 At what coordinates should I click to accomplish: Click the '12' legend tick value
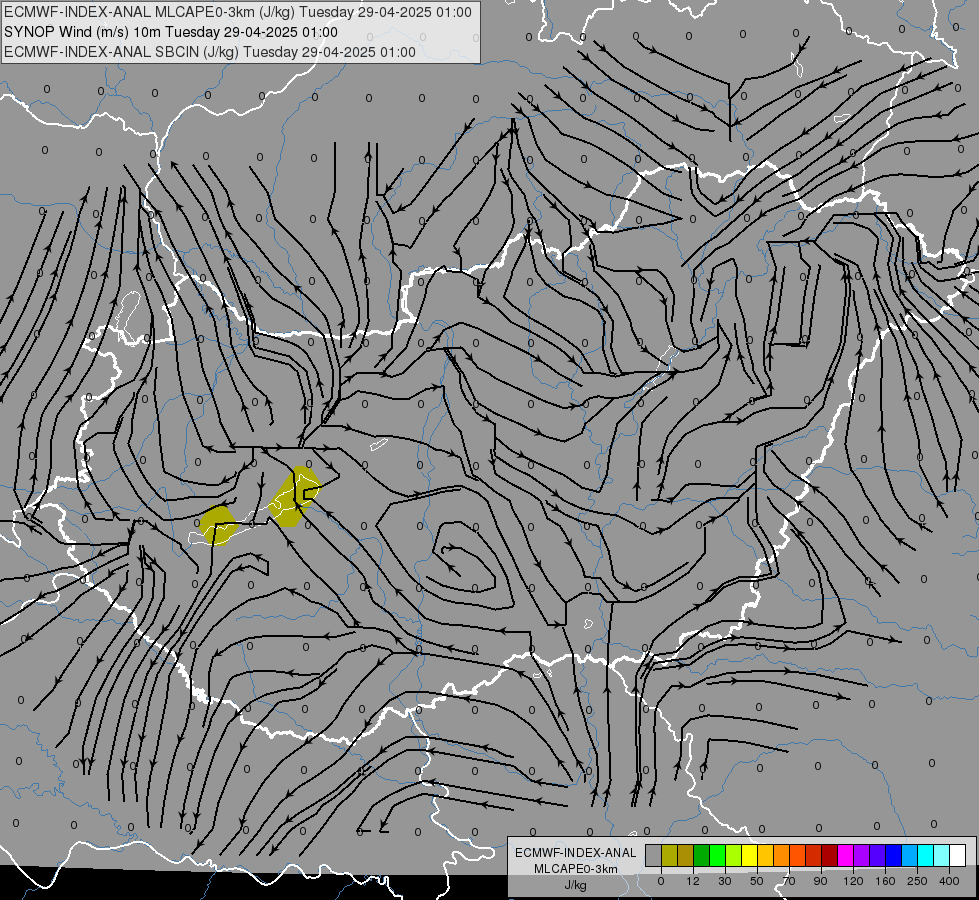pos(693,881)
